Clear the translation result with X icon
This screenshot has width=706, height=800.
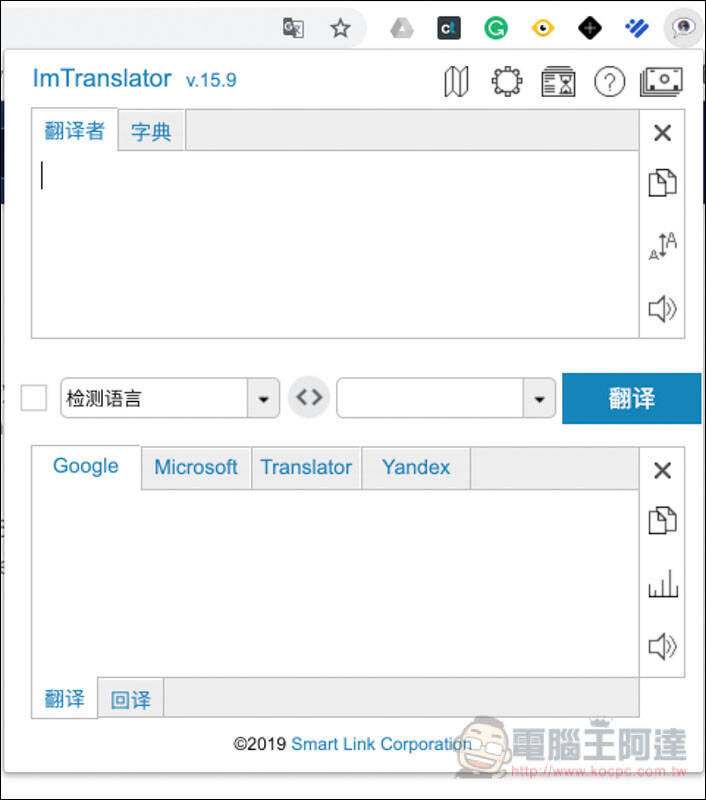(662, 470)
